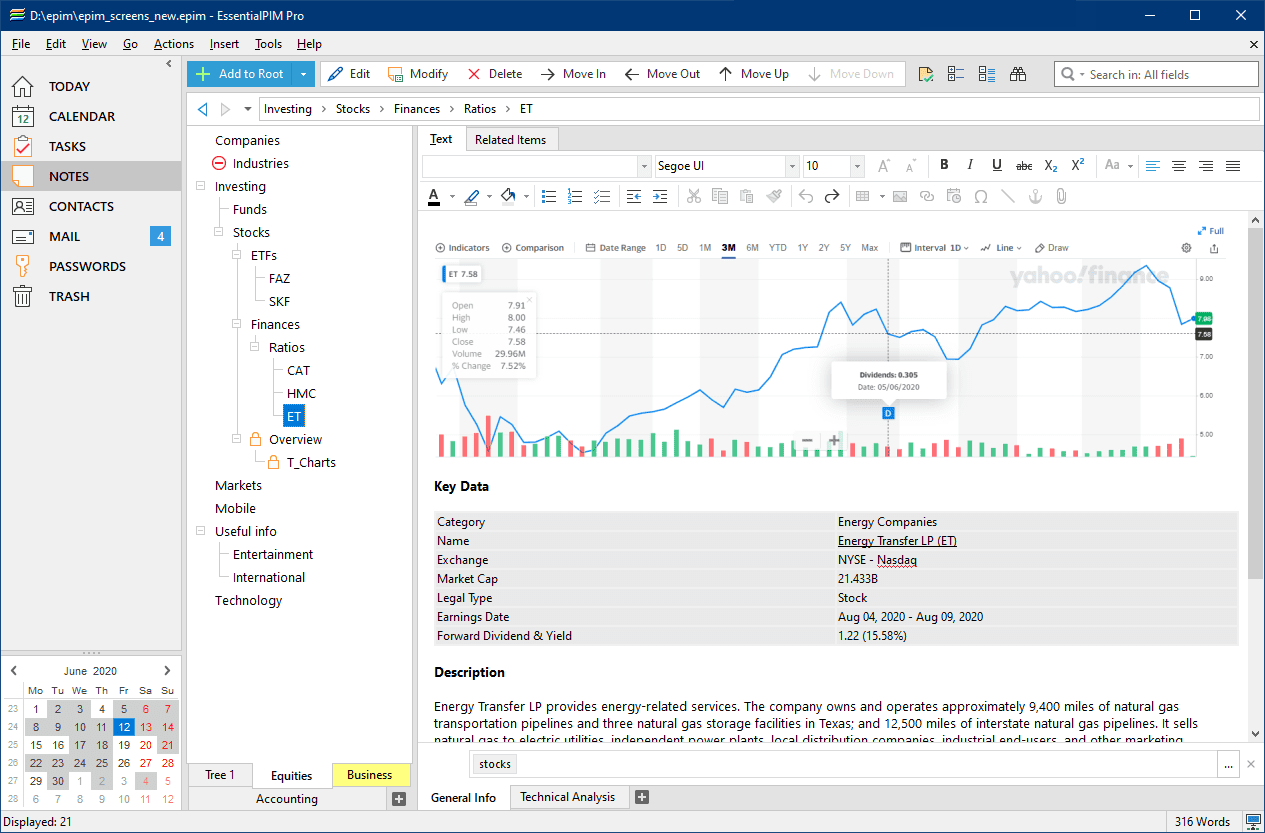
Task: Go to the Tasks module
Action: click(67, 146)
